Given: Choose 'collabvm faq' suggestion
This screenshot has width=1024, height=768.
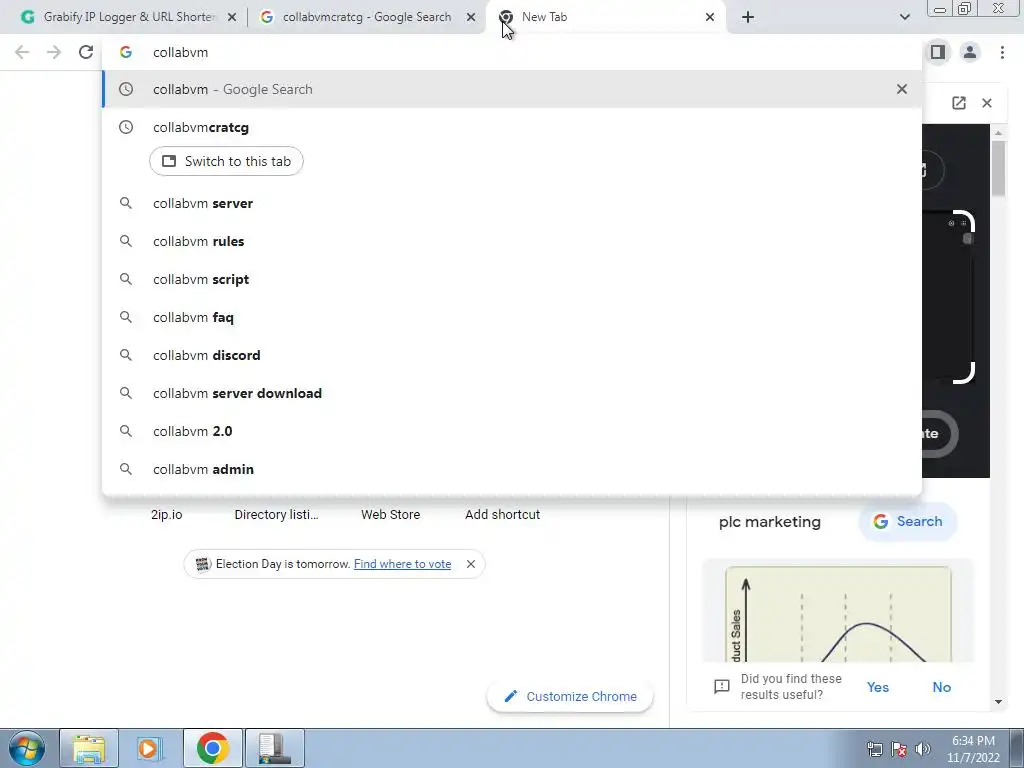Looking at the screenshot, I should point(511,317).
